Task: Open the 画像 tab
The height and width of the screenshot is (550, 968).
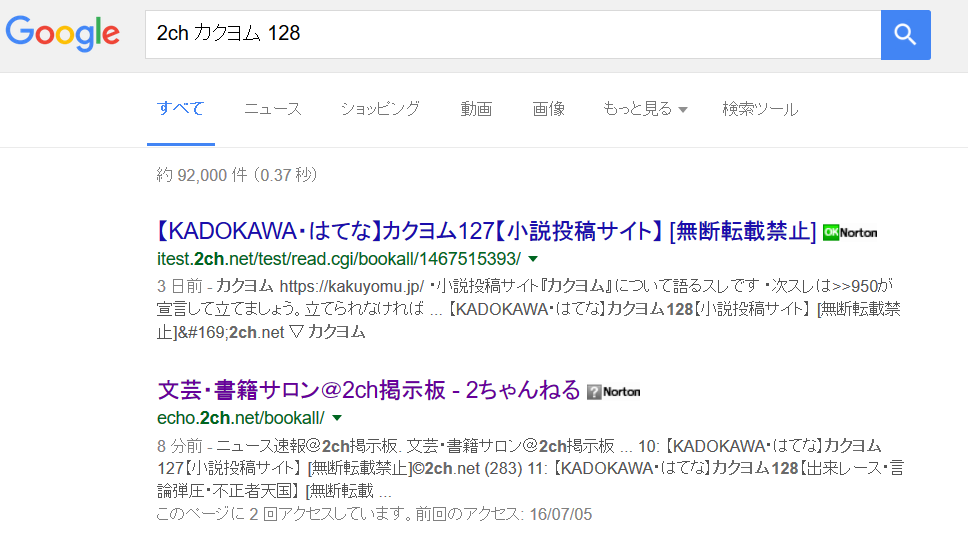Action: click(549, 109)
